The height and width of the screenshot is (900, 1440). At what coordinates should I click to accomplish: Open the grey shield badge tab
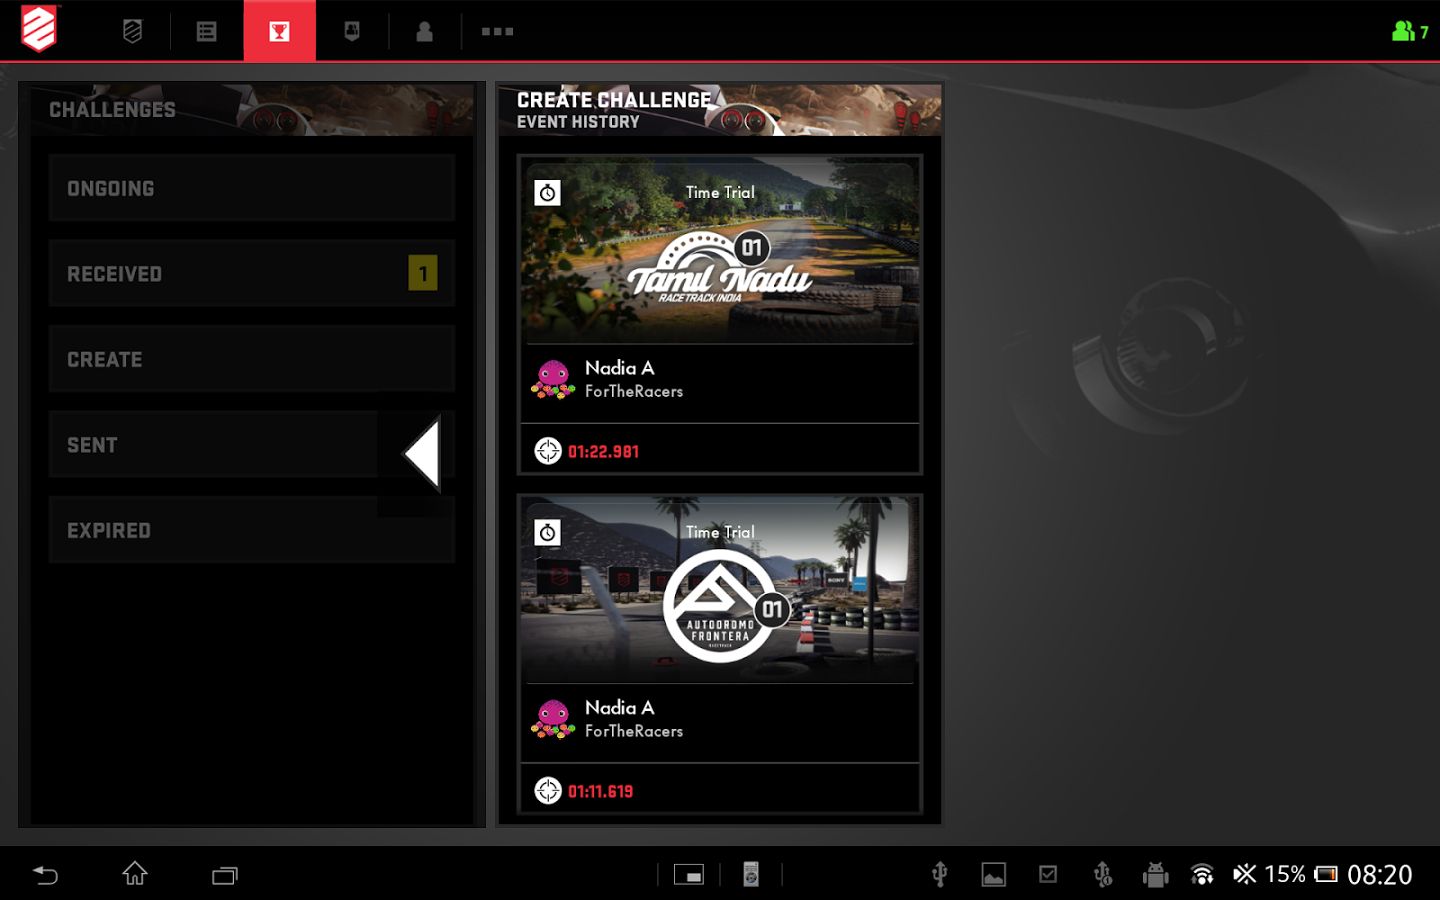132,31
